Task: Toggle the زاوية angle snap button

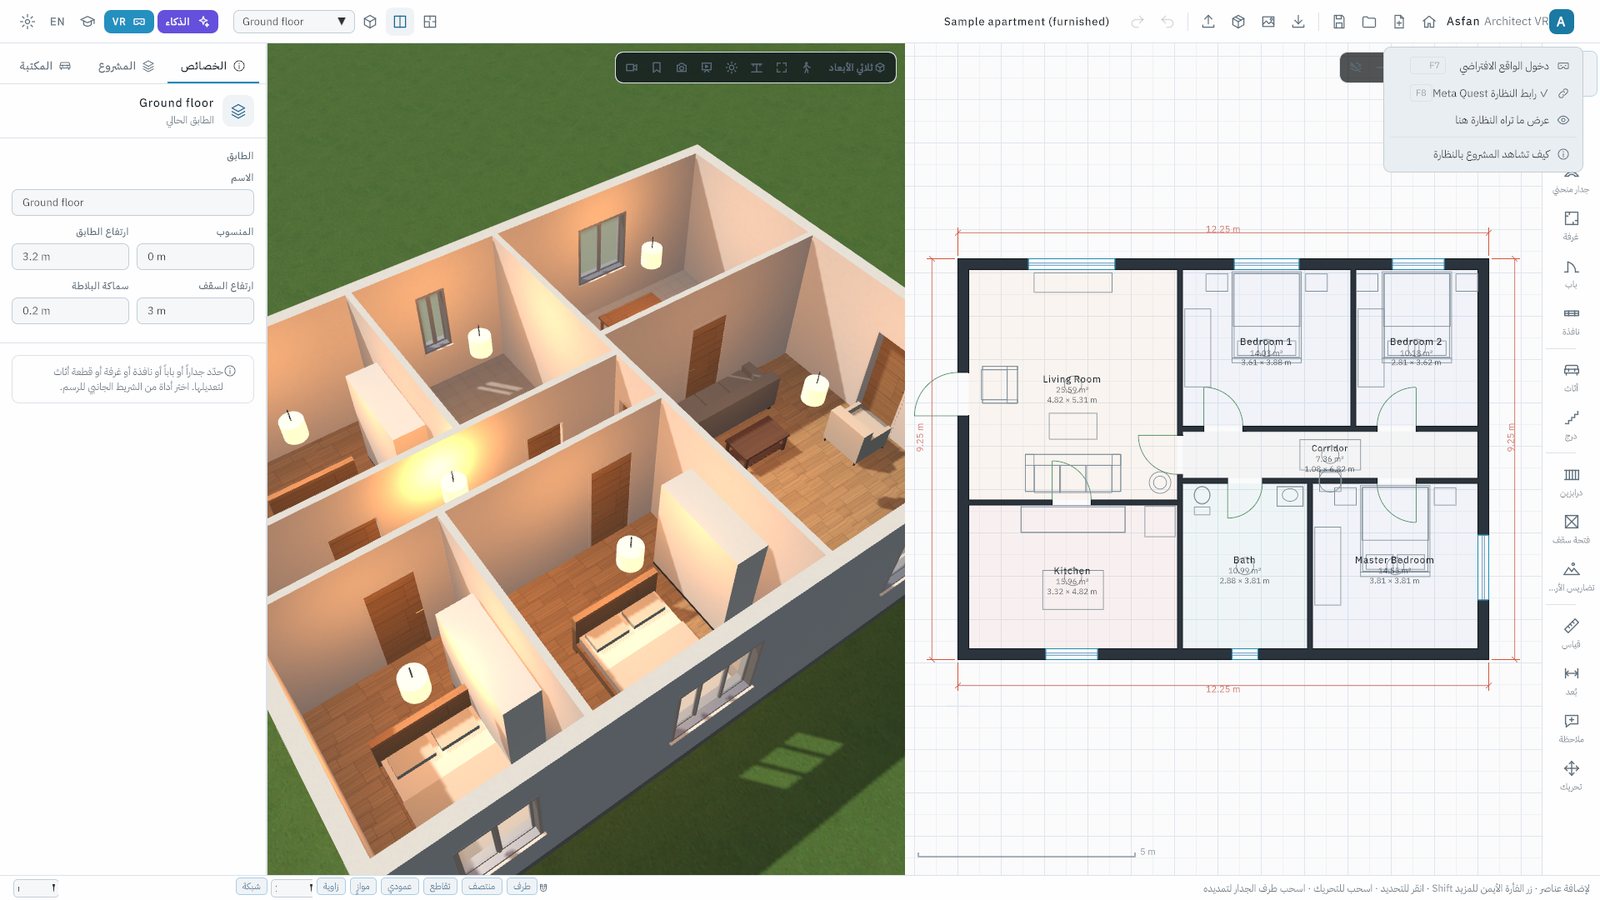Action: (331, 886)
